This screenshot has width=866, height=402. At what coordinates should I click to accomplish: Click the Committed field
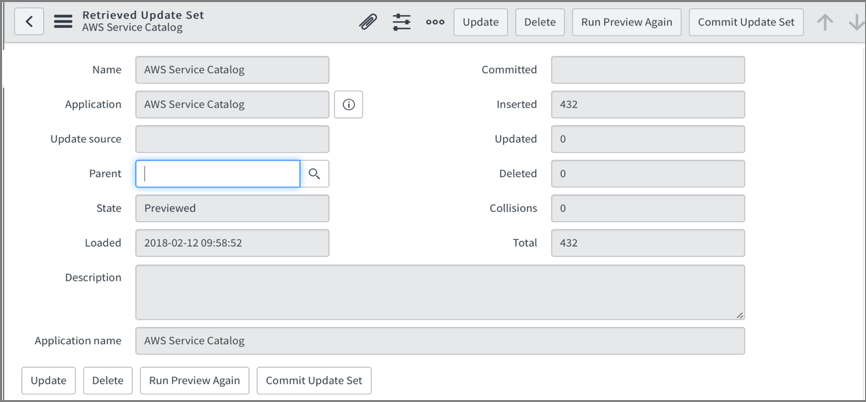point(648,70)
